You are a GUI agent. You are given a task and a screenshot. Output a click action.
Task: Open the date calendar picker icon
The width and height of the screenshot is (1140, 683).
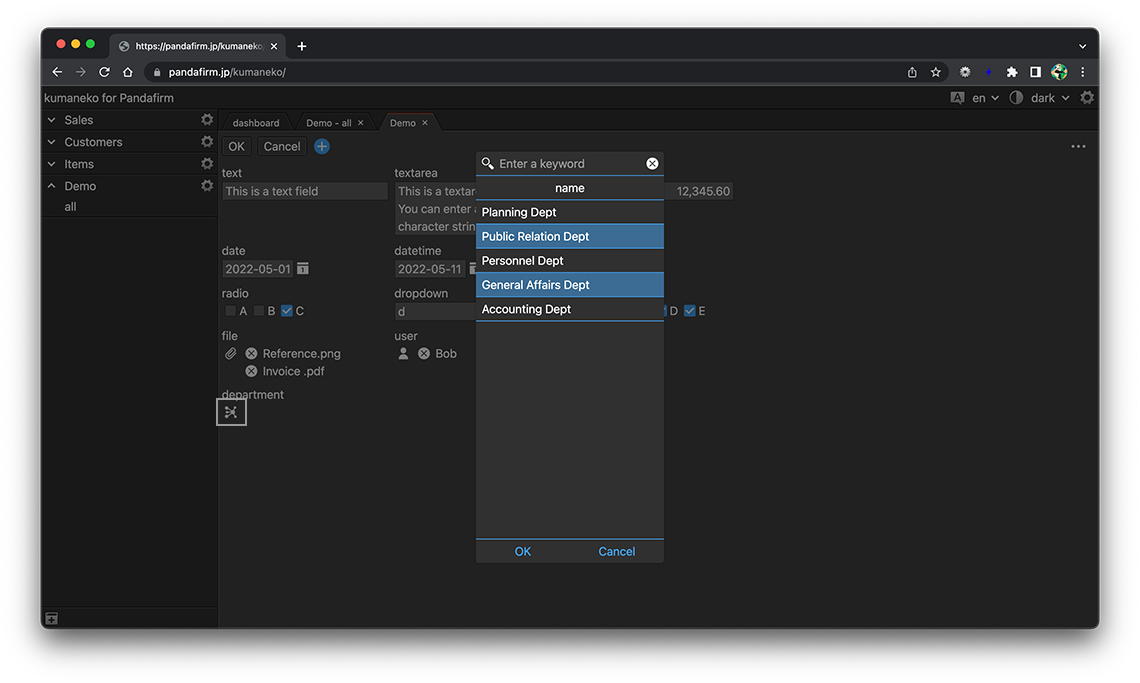[x=303, y=269]
